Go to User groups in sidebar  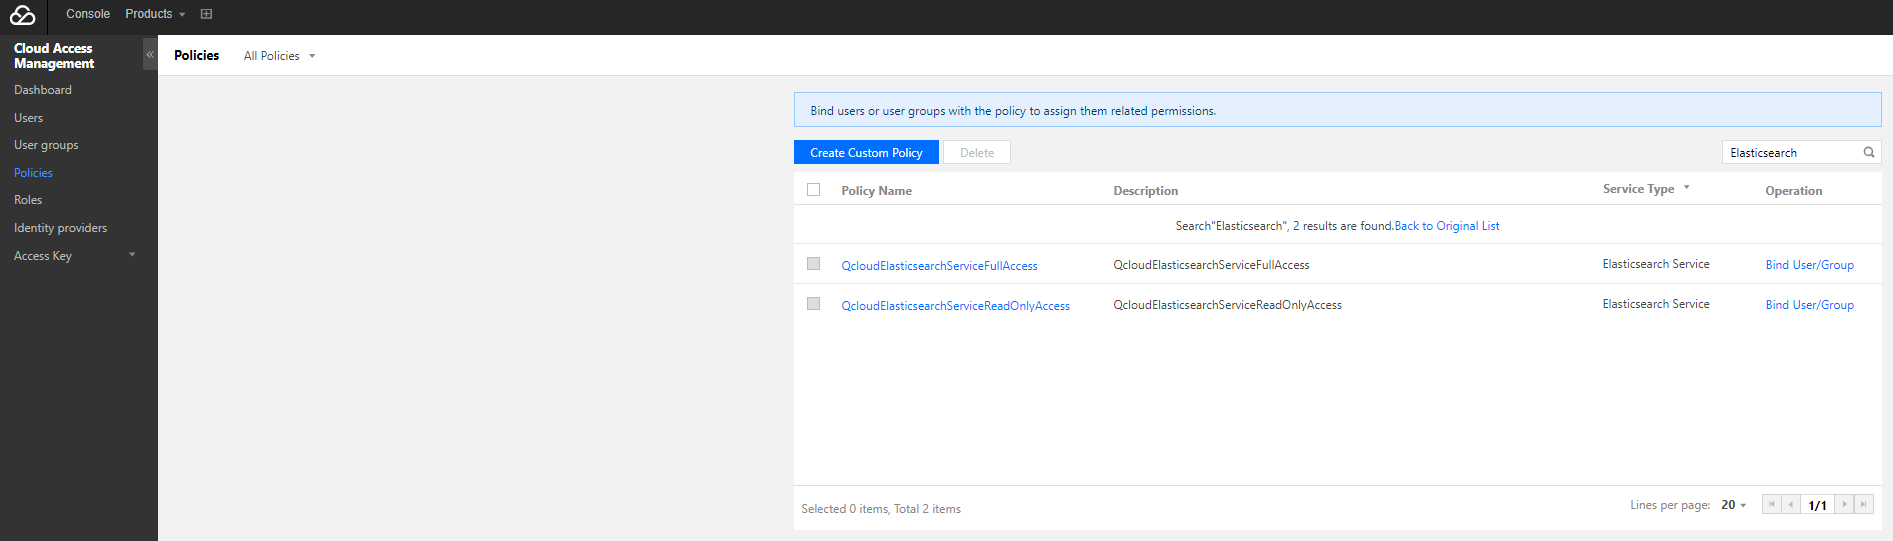[x=46, y=145]
